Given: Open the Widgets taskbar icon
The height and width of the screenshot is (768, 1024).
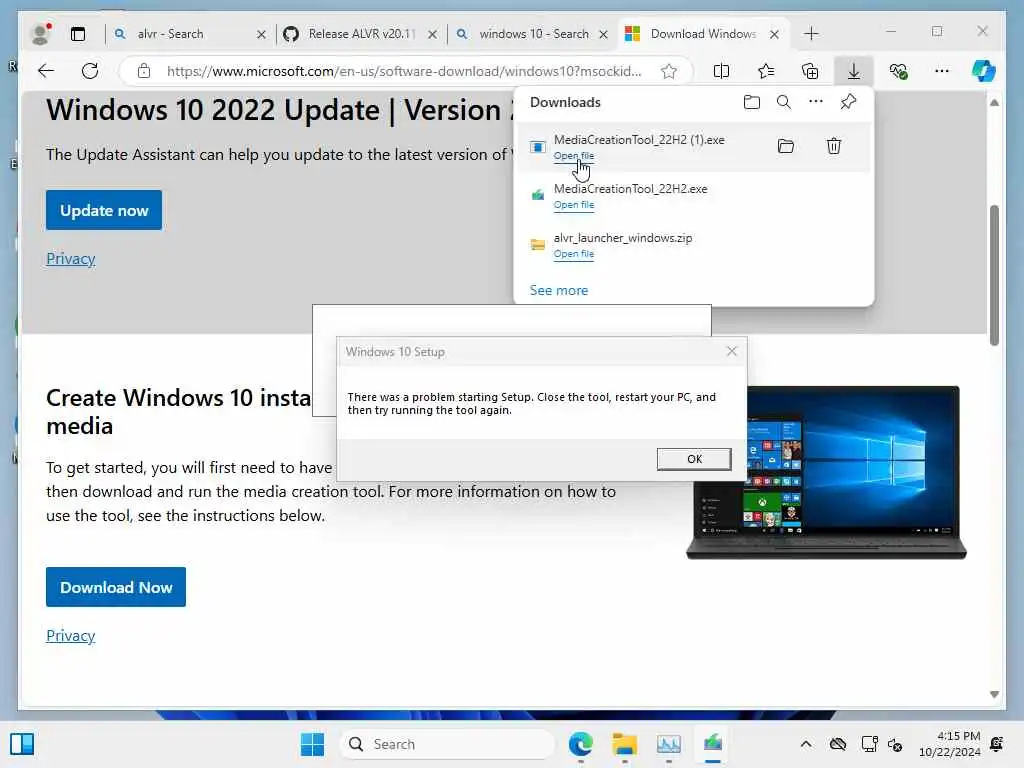Looking at the screenshot, I should click(22, 744).
